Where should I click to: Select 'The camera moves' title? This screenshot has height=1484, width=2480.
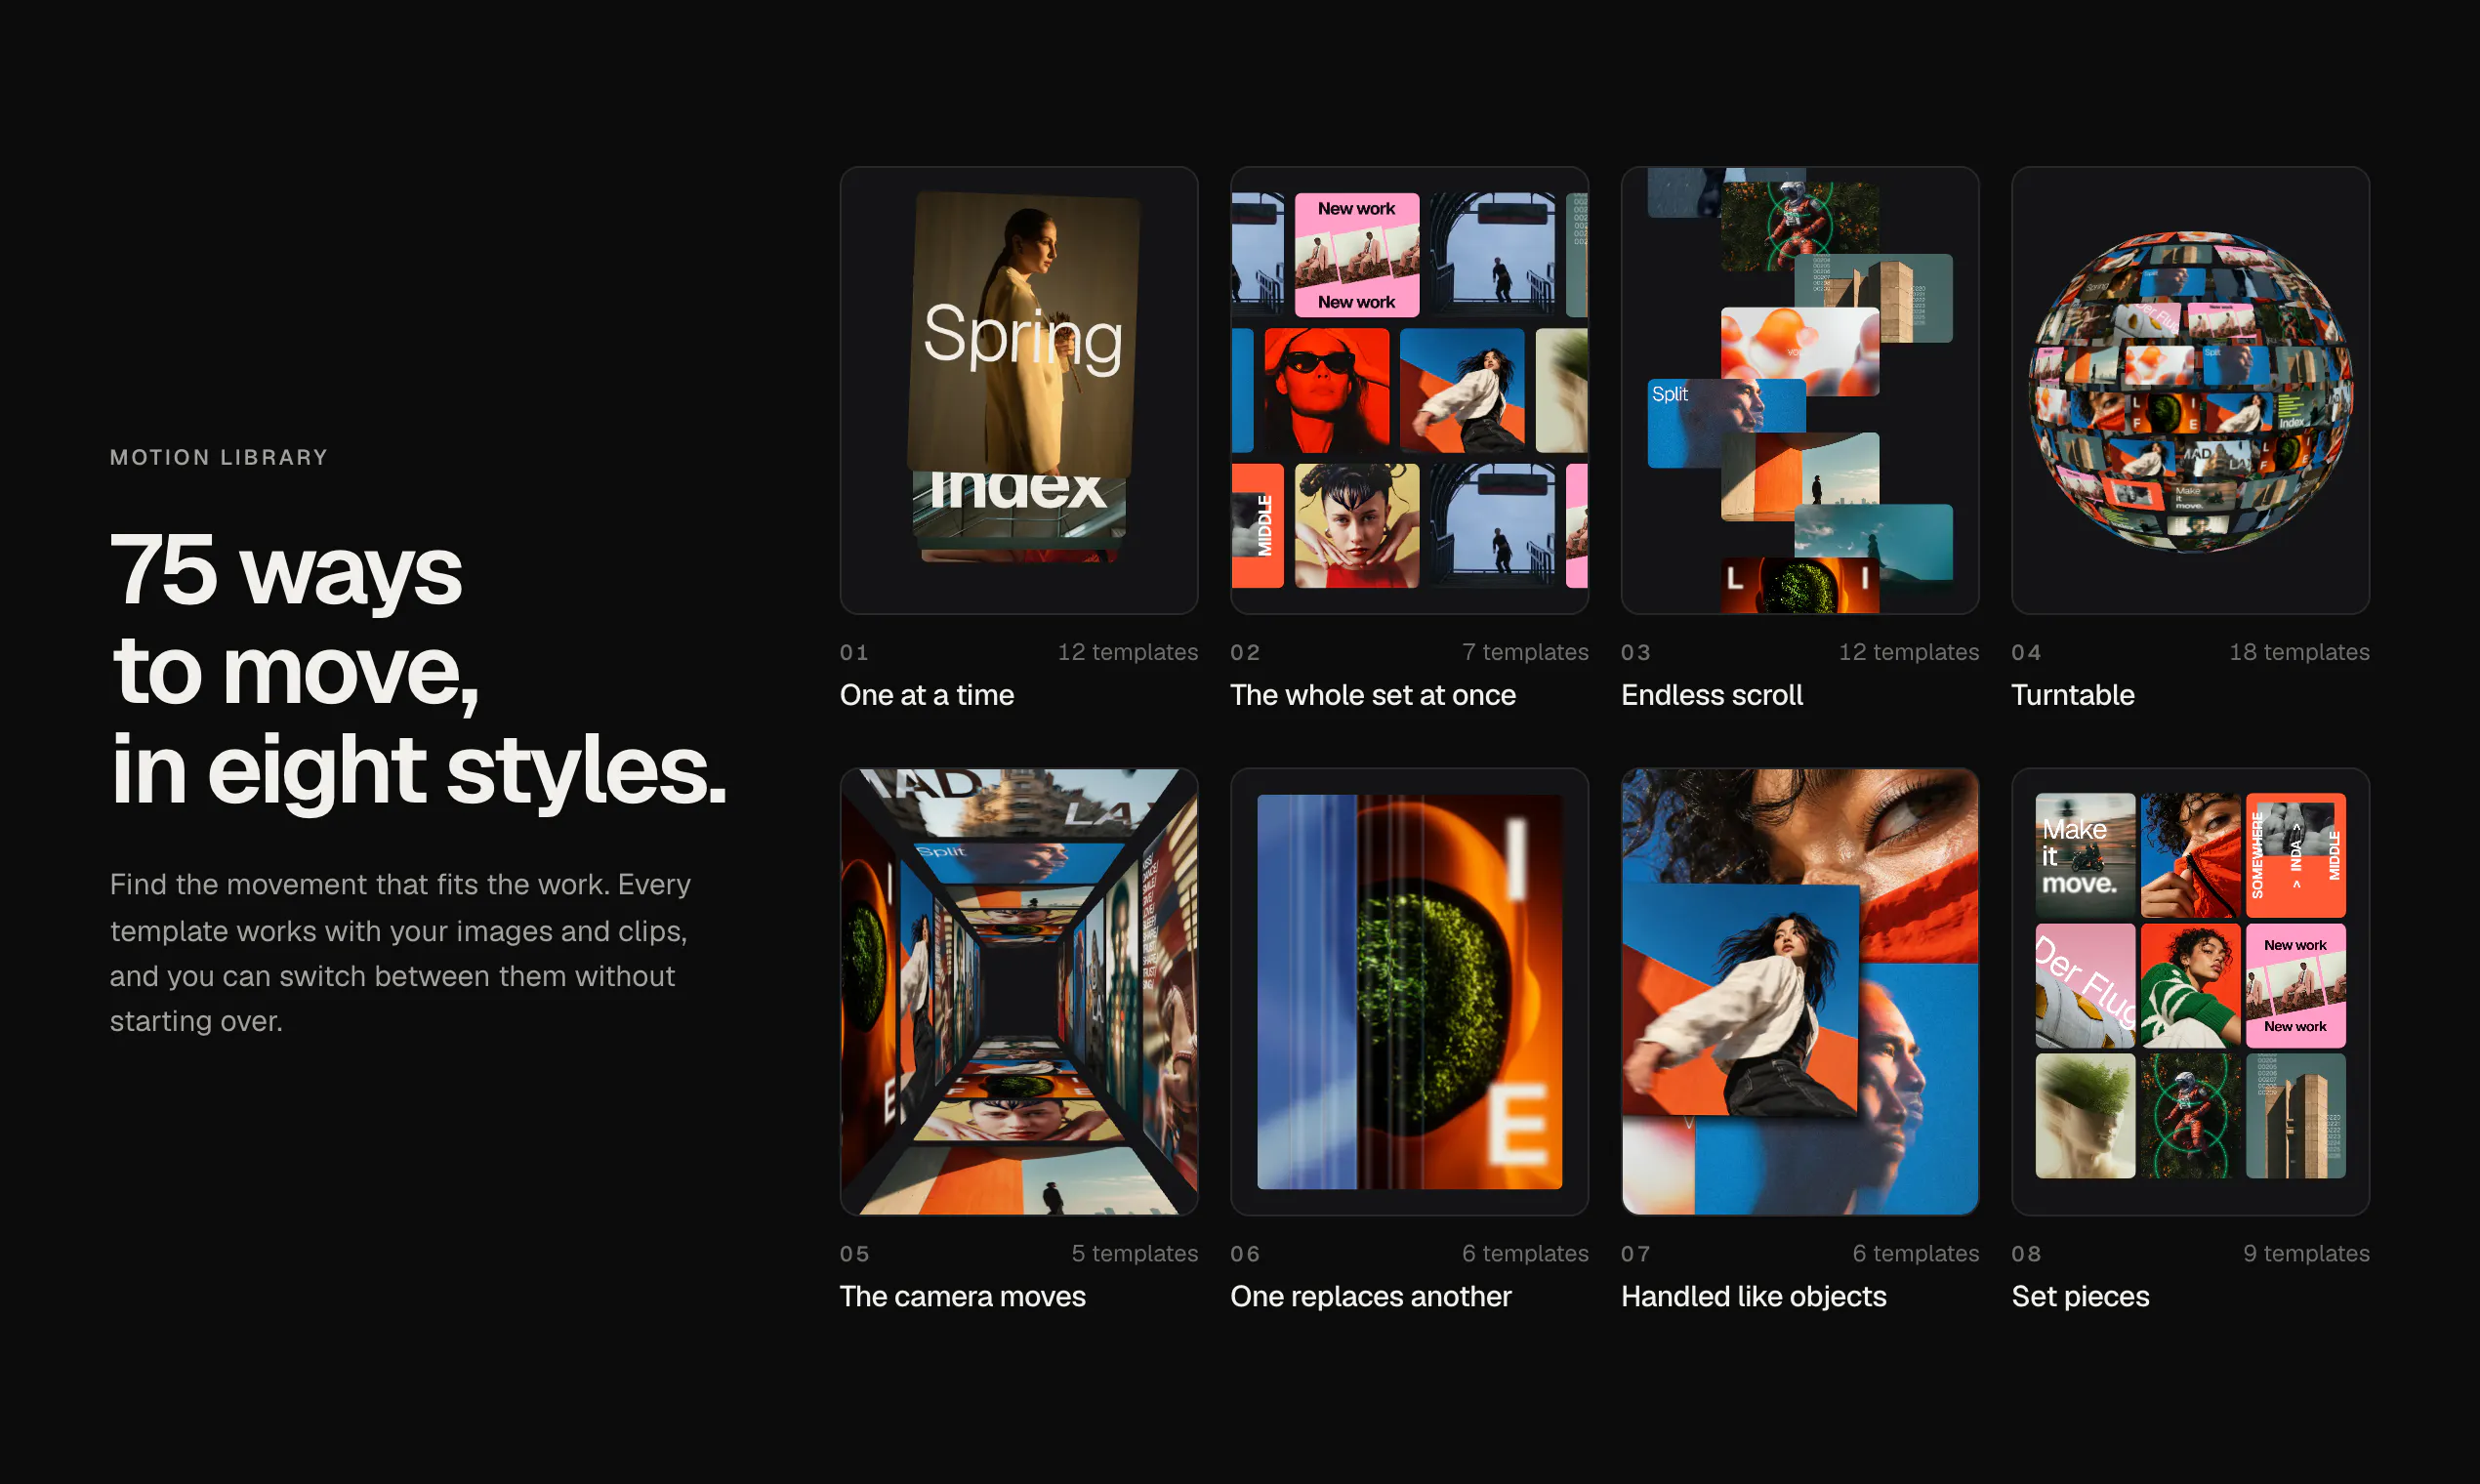coord(963,1296)
